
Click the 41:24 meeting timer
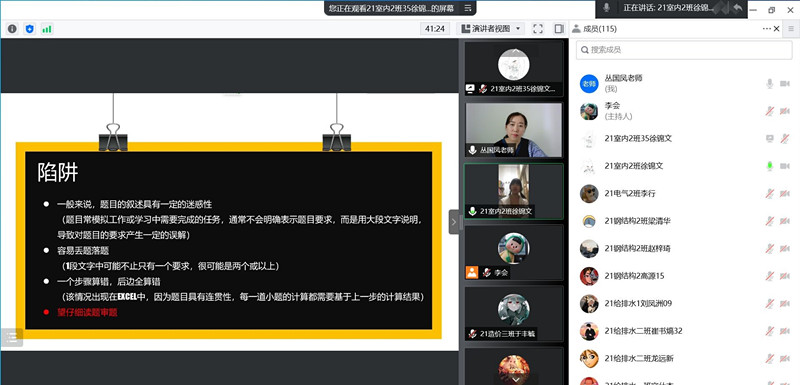pos(435,29)
